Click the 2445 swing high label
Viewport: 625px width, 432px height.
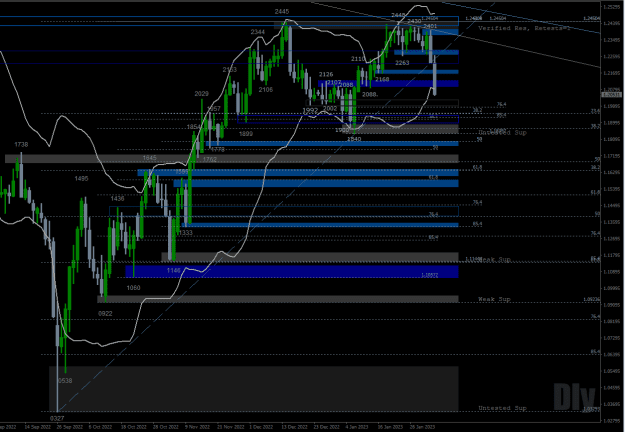pos(282,12)
